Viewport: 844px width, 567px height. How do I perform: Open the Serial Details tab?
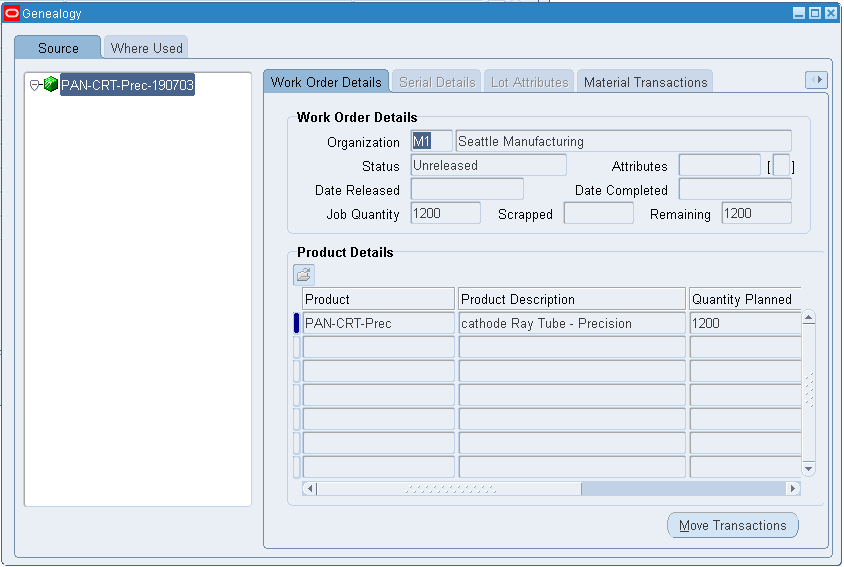pos(437,82)
